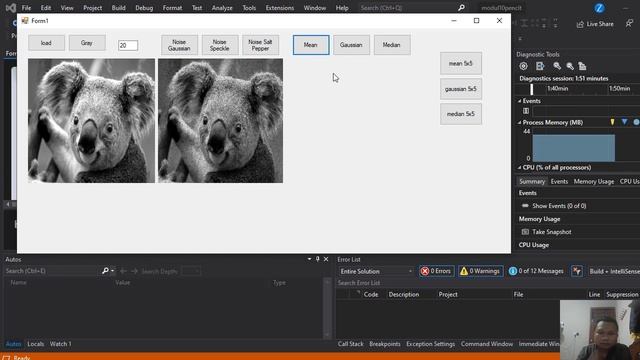Zoom out of the diagnostics timeline

click(570, 66)
